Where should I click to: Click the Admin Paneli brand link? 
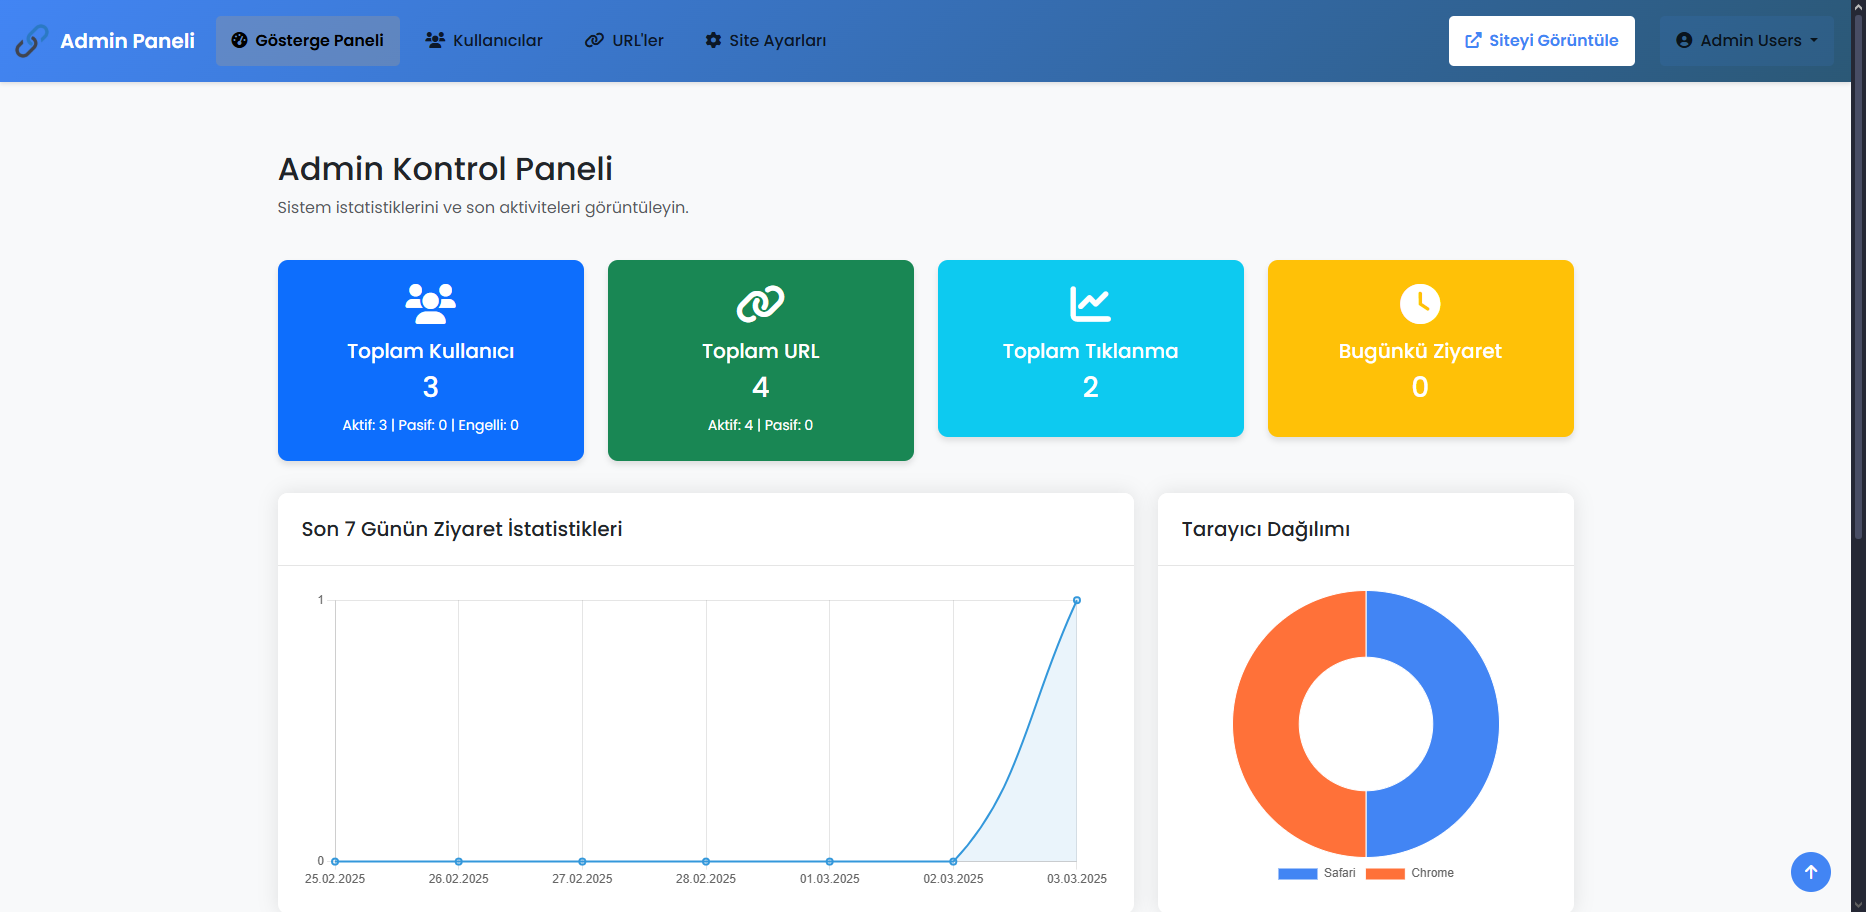coord(105,41)
